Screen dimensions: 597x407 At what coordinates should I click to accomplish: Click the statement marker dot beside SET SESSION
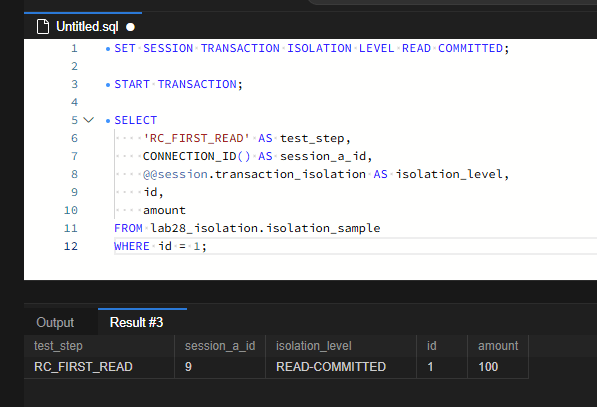pyautogui.click(x=108, y=49)
